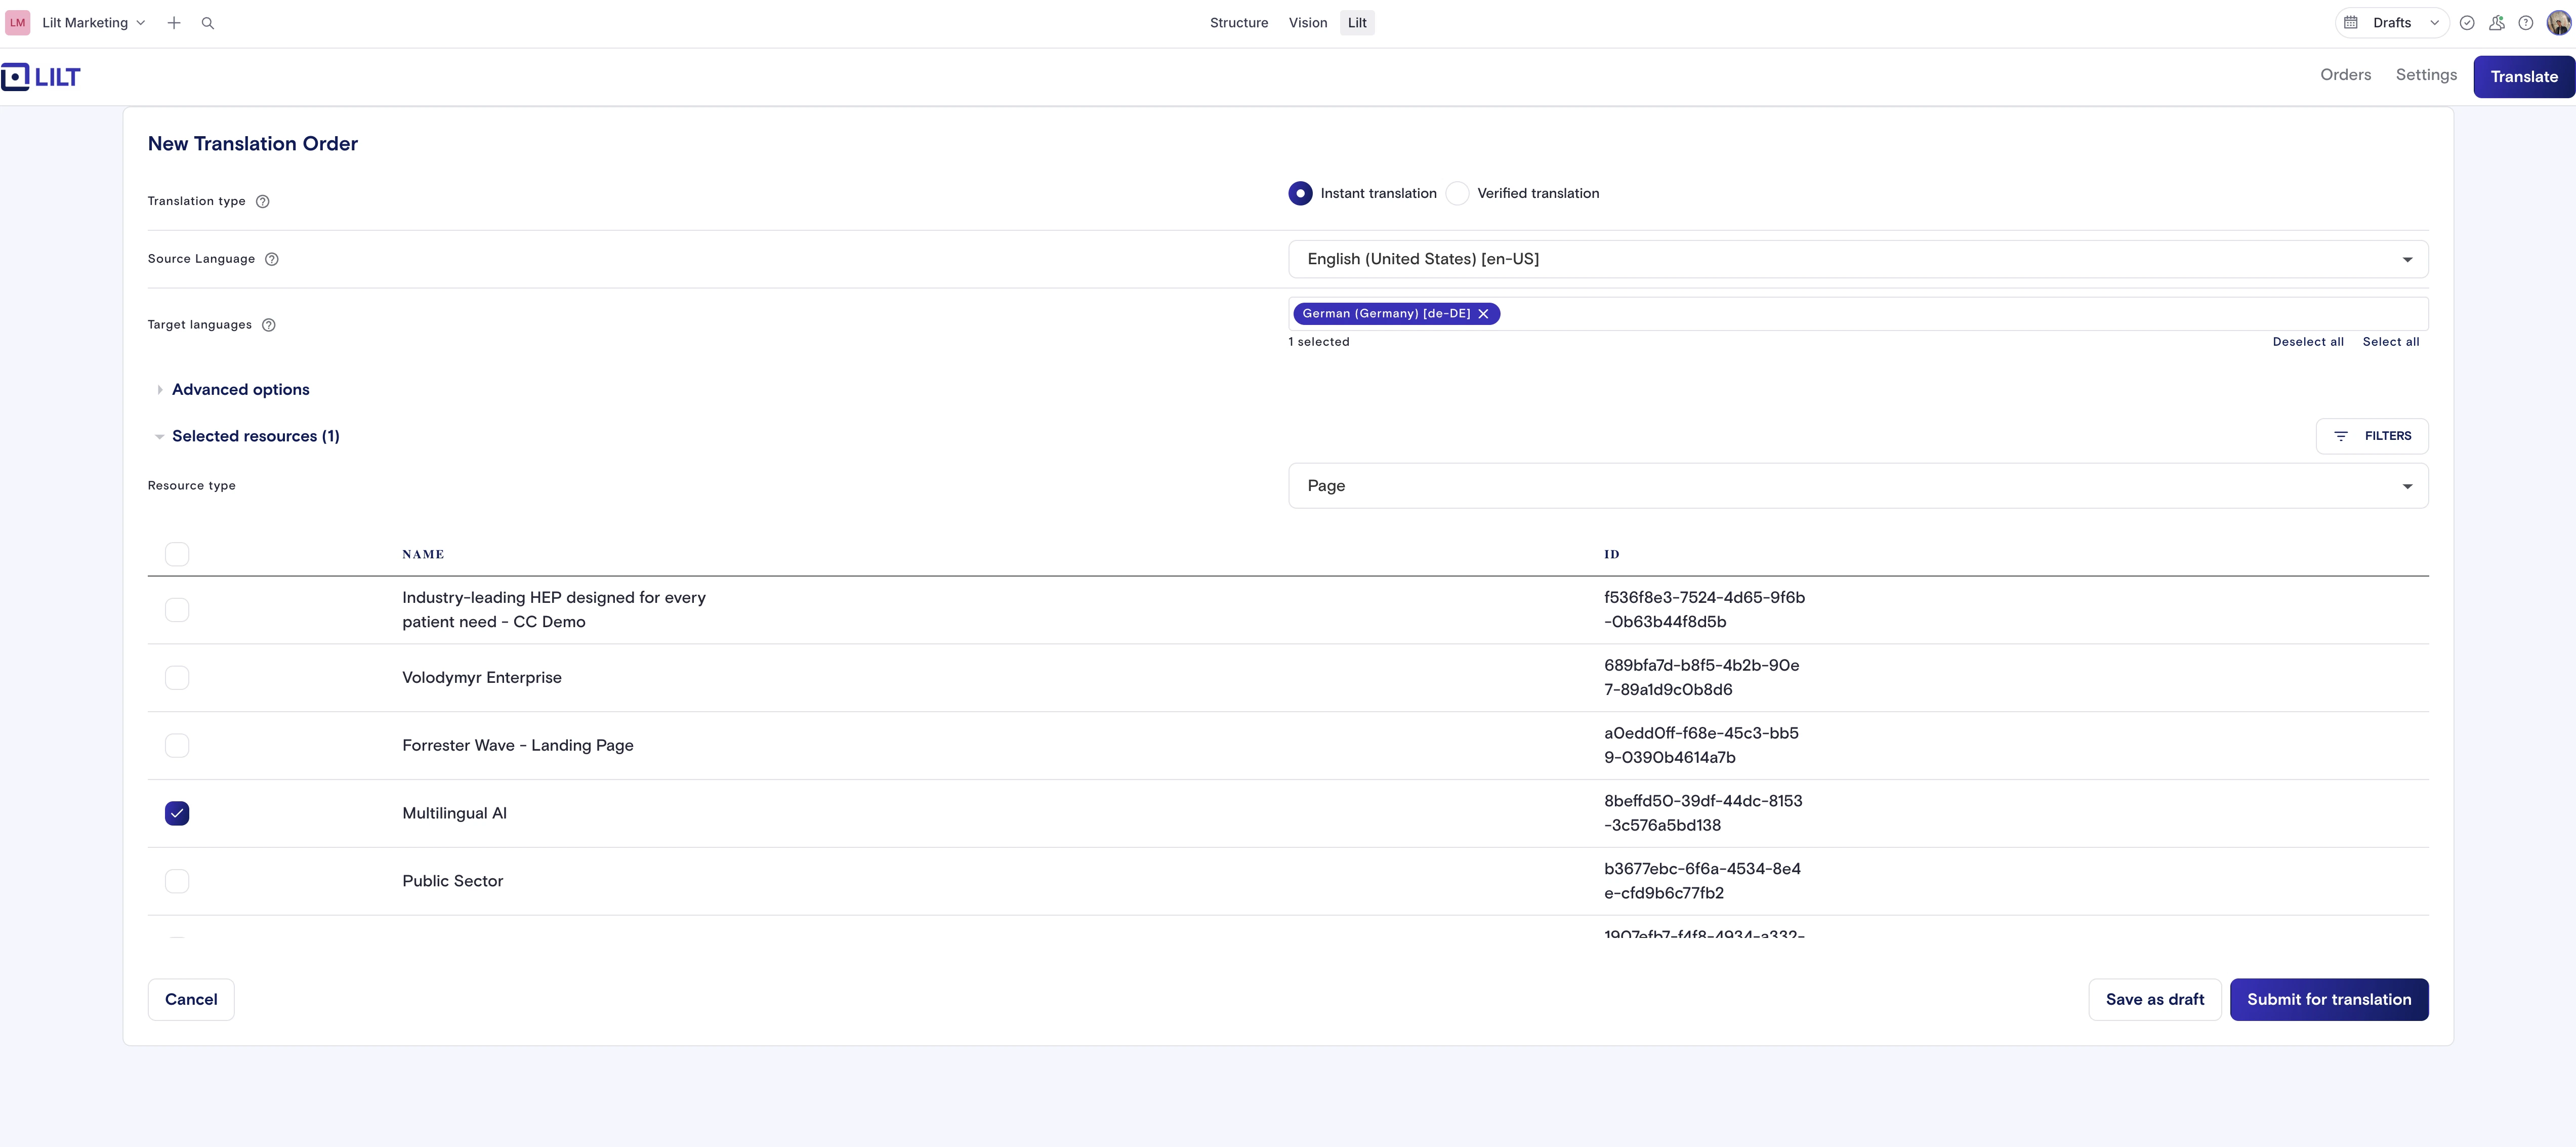Uncheck the Multilingual AI checkbox
Screen dimensions: 2576x1147
(x=177, y=813)
